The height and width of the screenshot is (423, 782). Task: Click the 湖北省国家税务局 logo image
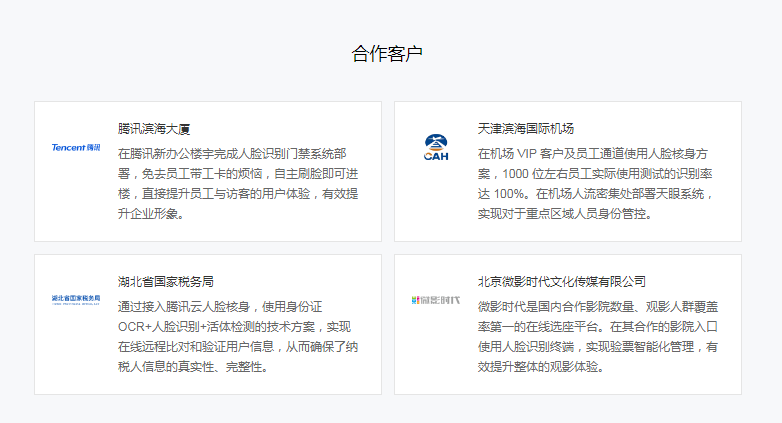76,300
